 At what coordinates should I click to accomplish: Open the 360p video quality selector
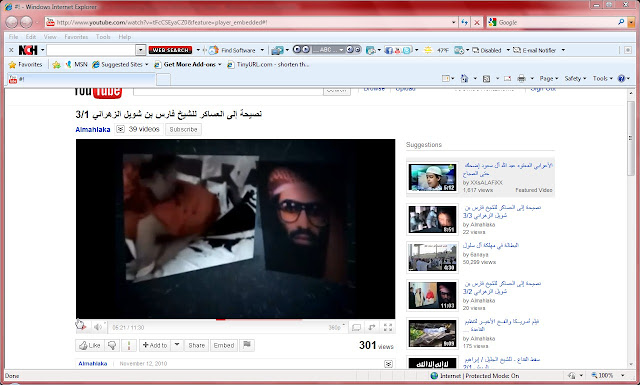pyautogui.click(x=337, y=327)
